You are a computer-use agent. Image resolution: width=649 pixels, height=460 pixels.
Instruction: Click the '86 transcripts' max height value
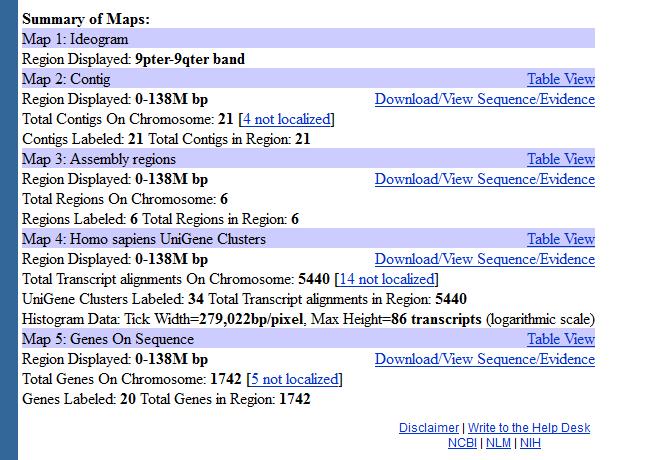(436, 319)
